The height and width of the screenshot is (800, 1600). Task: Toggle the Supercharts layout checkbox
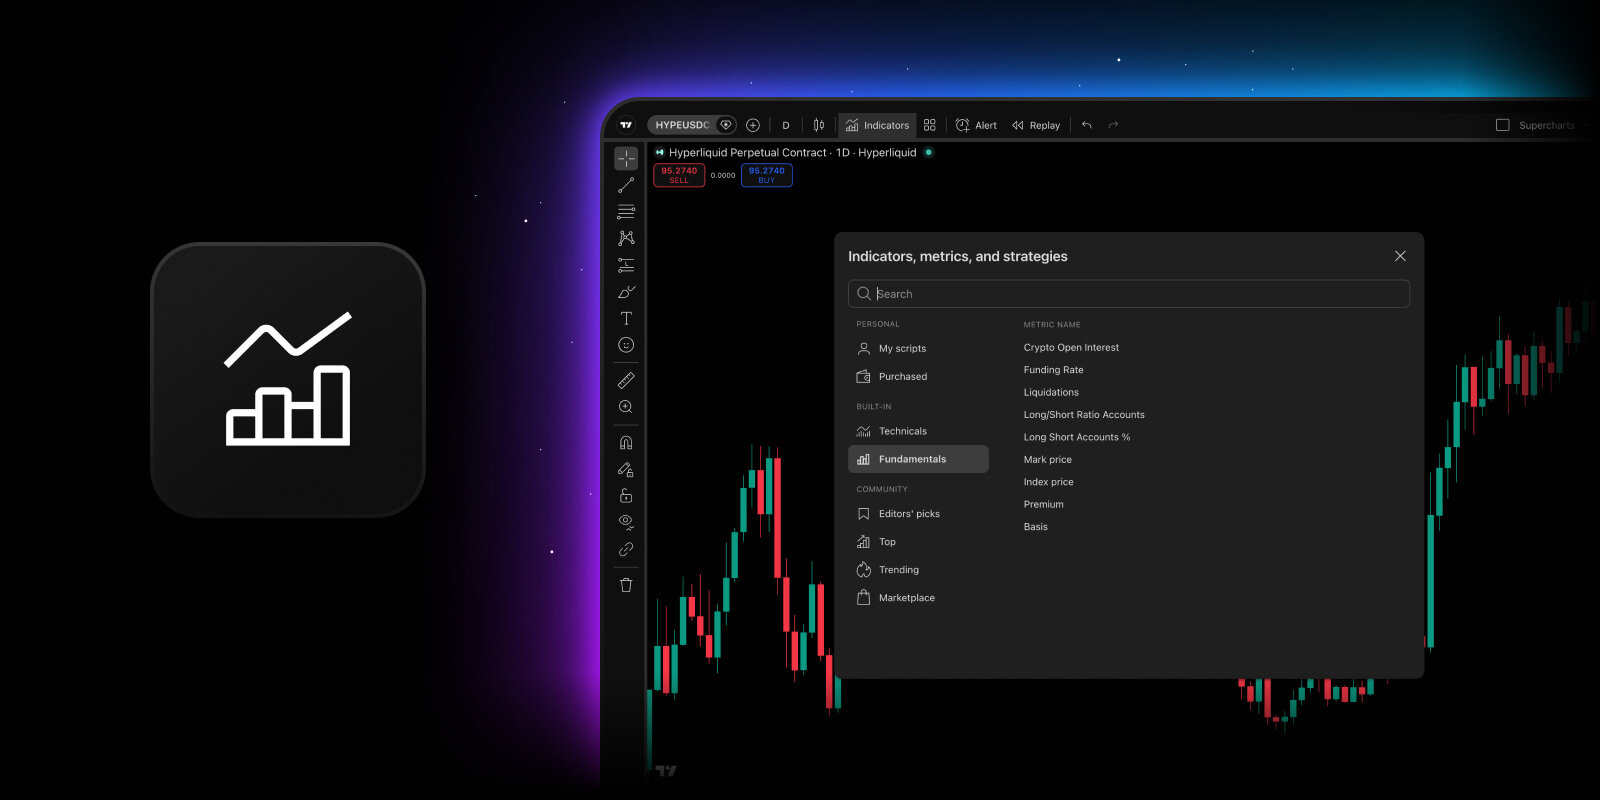pyautogui.click(x=1502, y=125)
